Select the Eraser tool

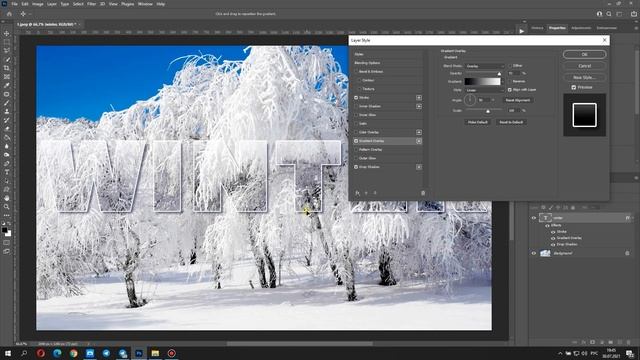pyautogui.click(x=7, y=129)
